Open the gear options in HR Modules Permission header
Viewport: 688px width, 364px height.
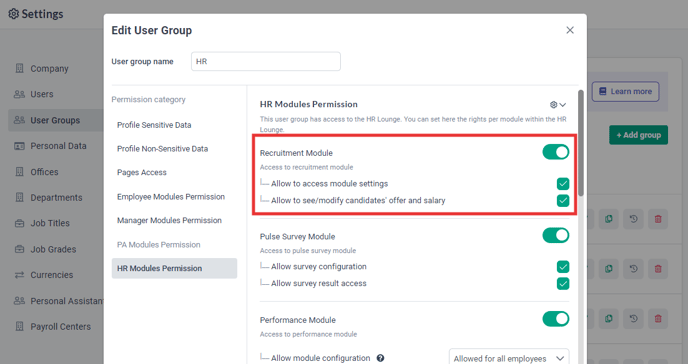click(558, 105)
